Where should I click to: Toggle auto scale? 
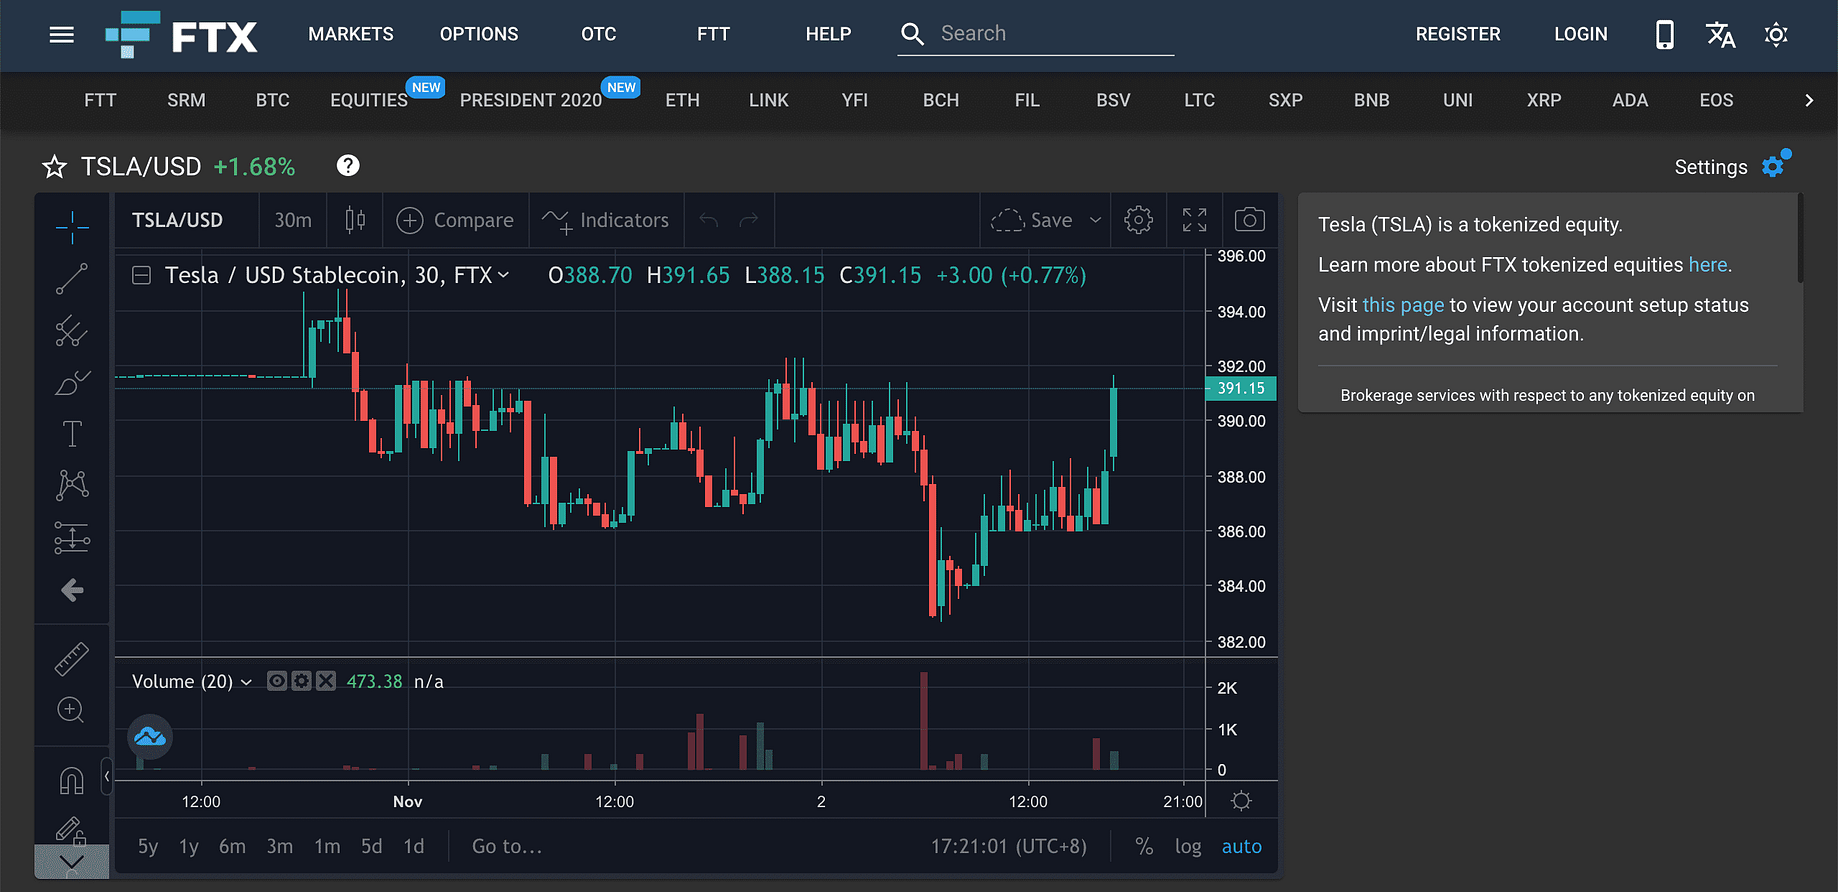tap(1242, 847)
